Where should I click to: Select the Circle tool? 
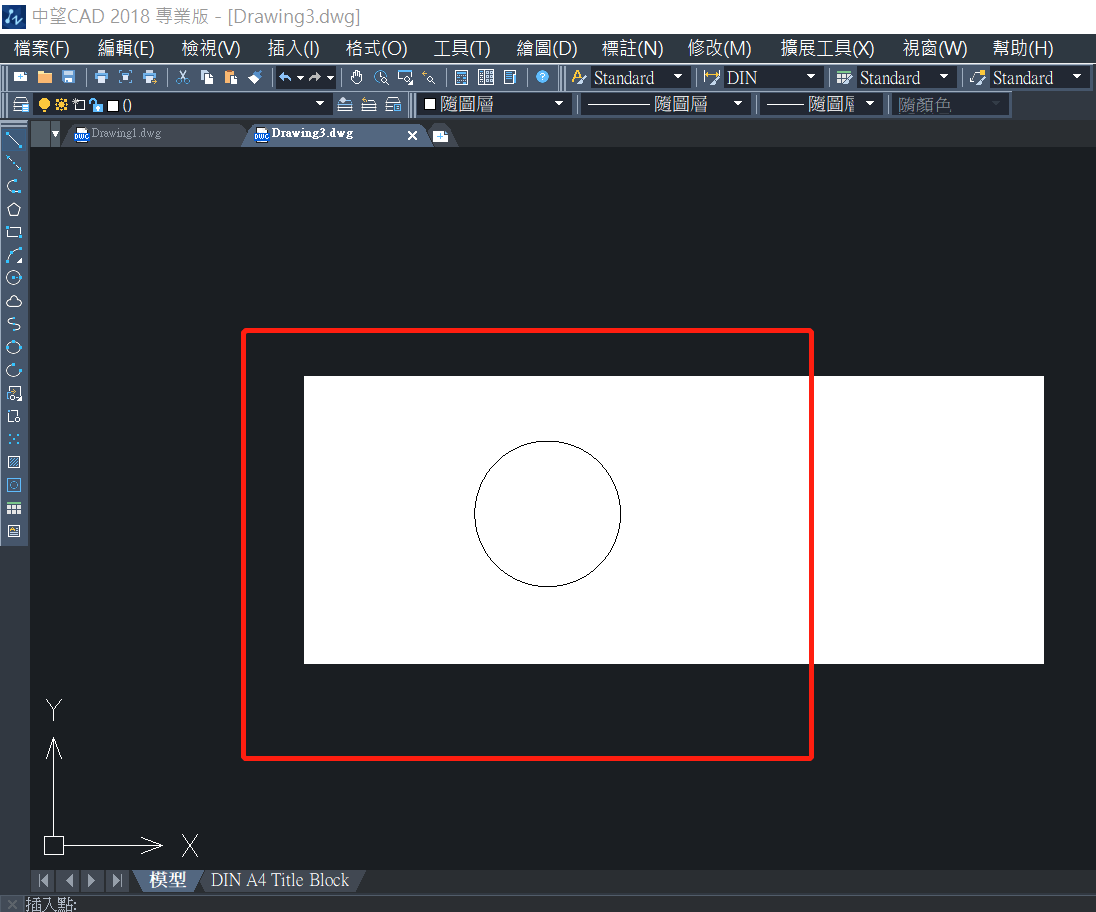pos(14,278)
